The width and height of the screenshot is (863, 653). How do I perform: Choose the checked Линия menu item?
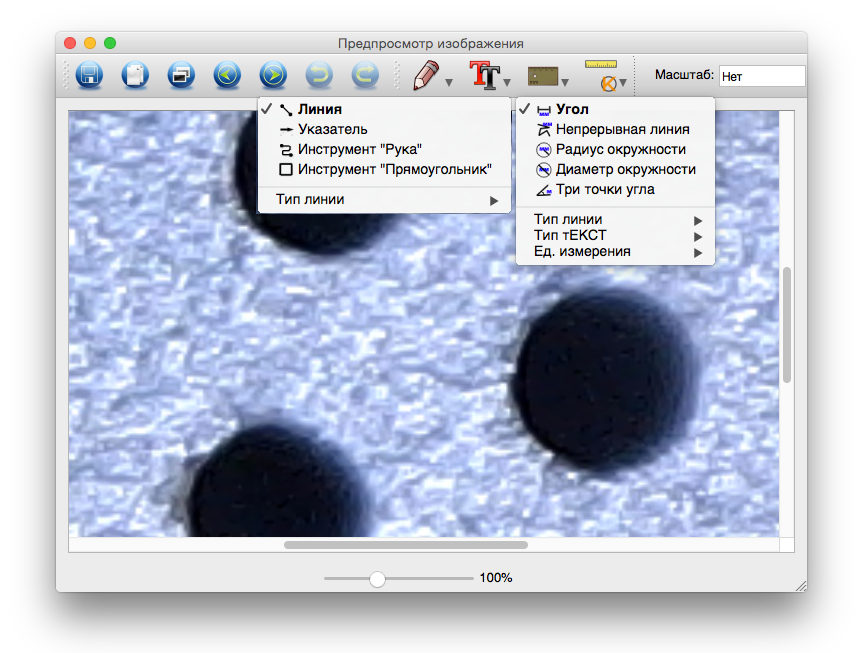(384, 109)
